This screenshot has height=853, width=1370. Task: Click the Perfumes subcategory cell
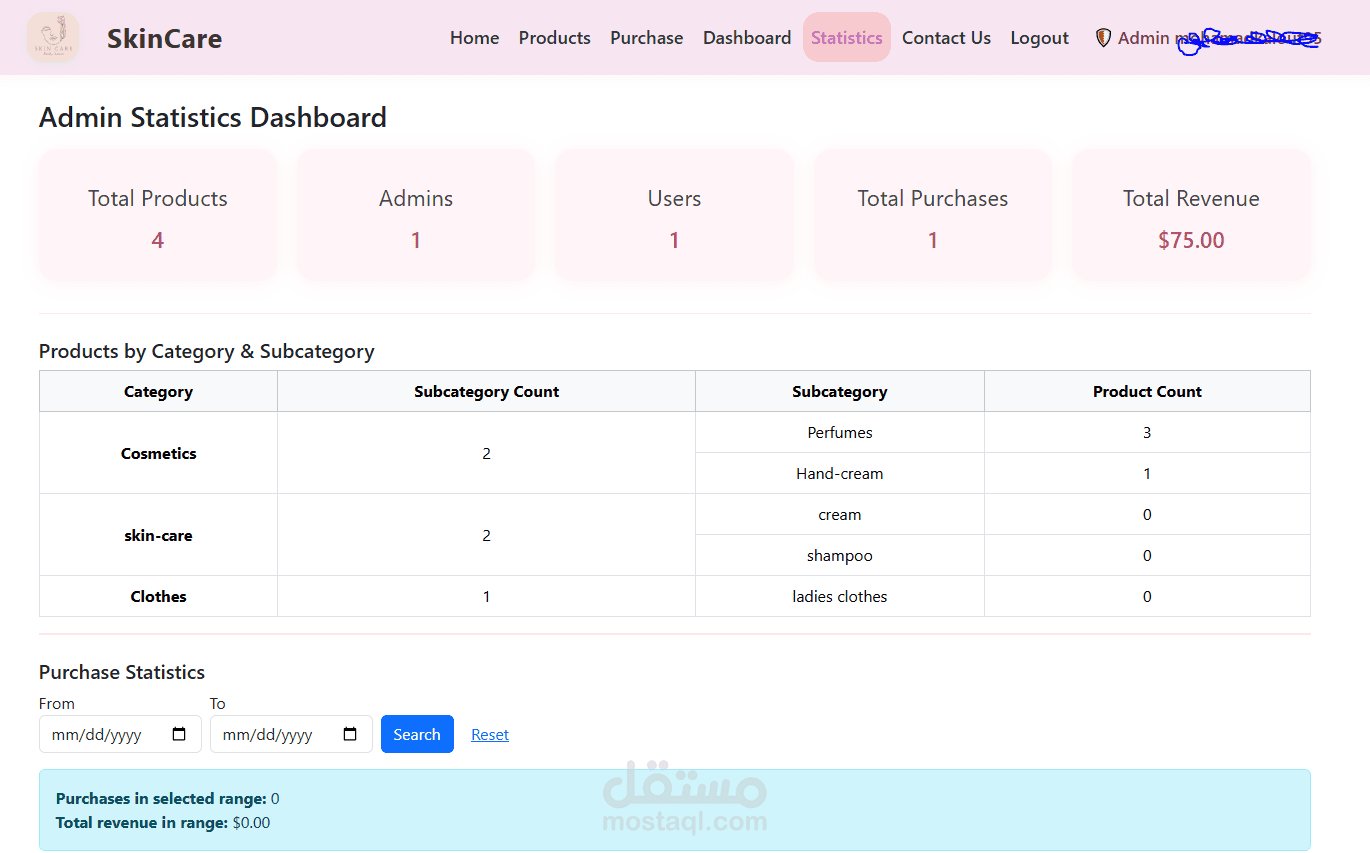click(x=840, y=432)
